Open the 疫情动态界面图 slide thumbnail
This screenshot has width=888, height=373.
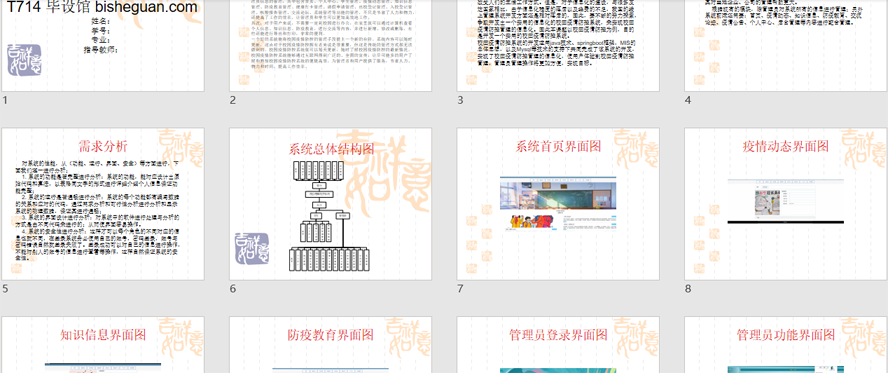click(785, 204)
